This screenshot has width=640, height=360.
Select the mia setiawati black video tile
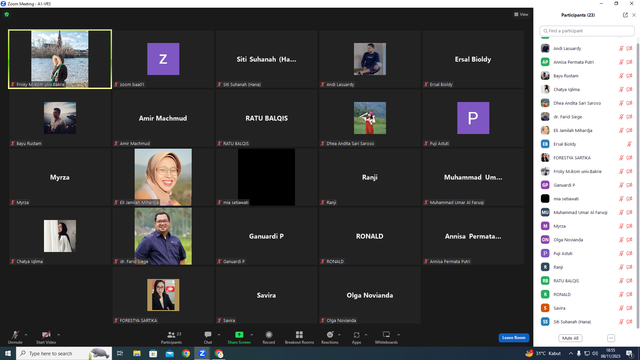click(x=267, y=177)
